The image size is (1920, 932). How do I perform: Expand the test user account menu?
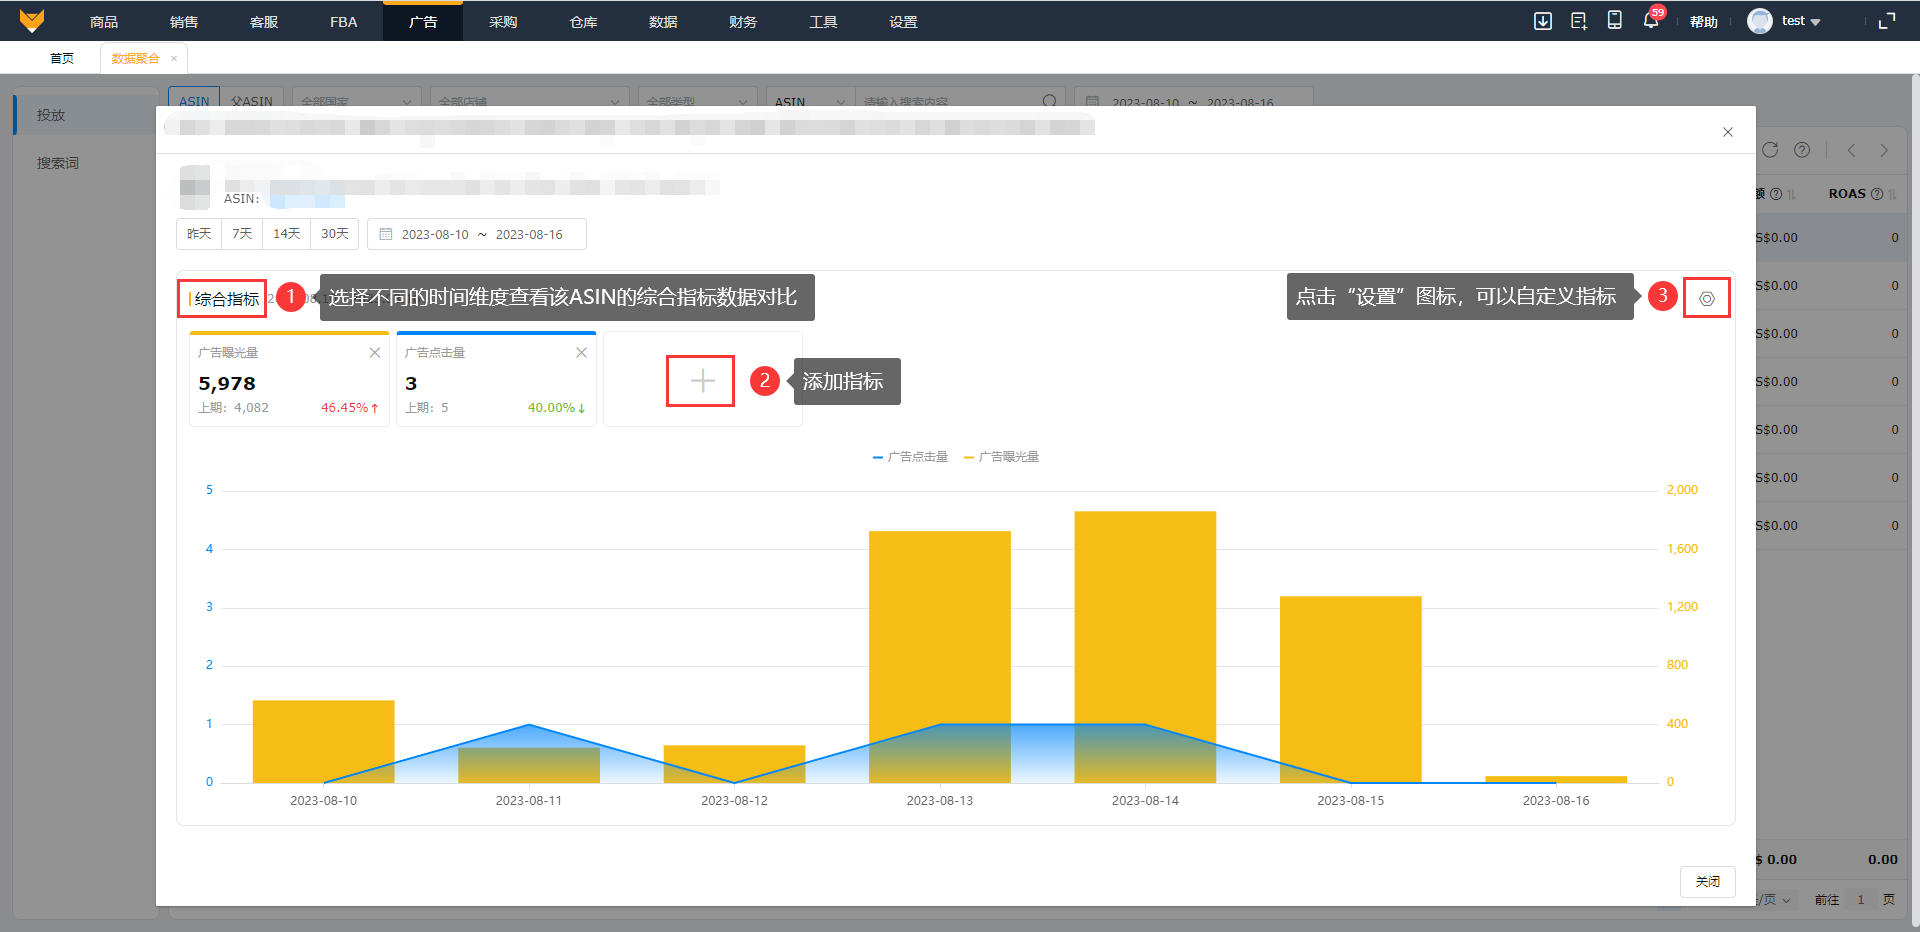click(x=1785, y=21)
